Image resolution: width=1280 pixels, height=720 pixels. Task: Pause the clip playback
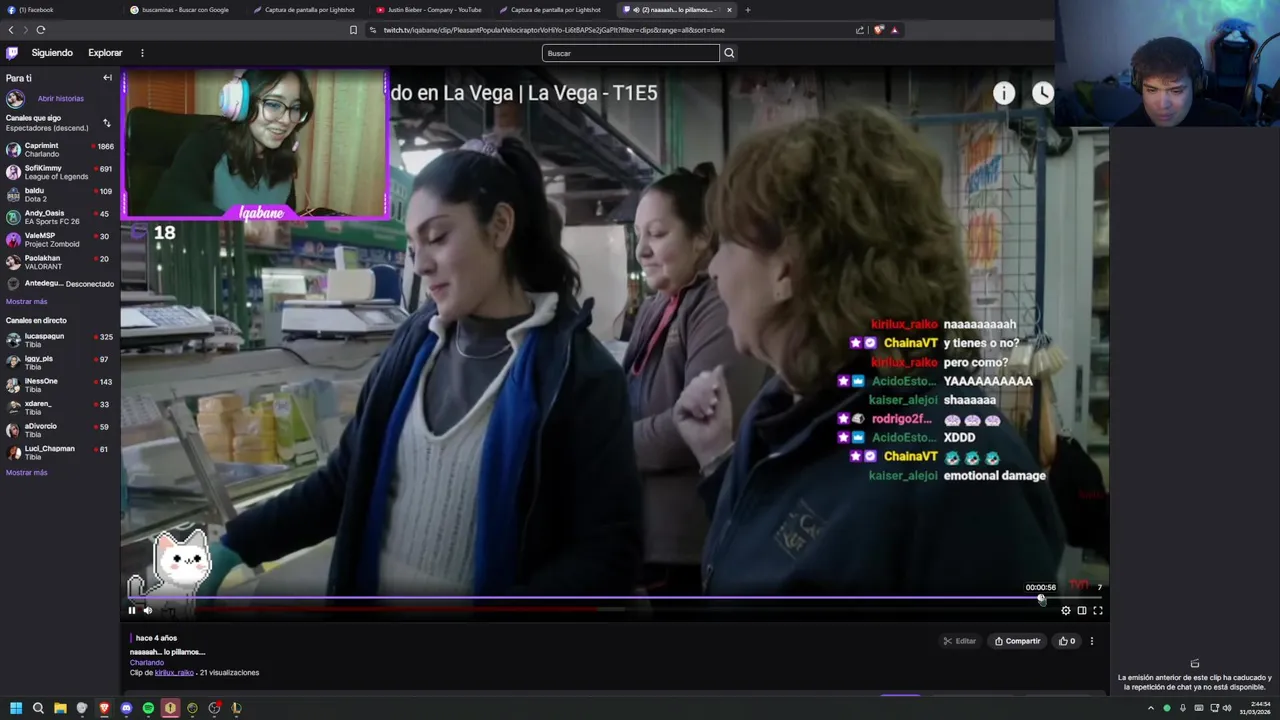click(x=131, y=610)
